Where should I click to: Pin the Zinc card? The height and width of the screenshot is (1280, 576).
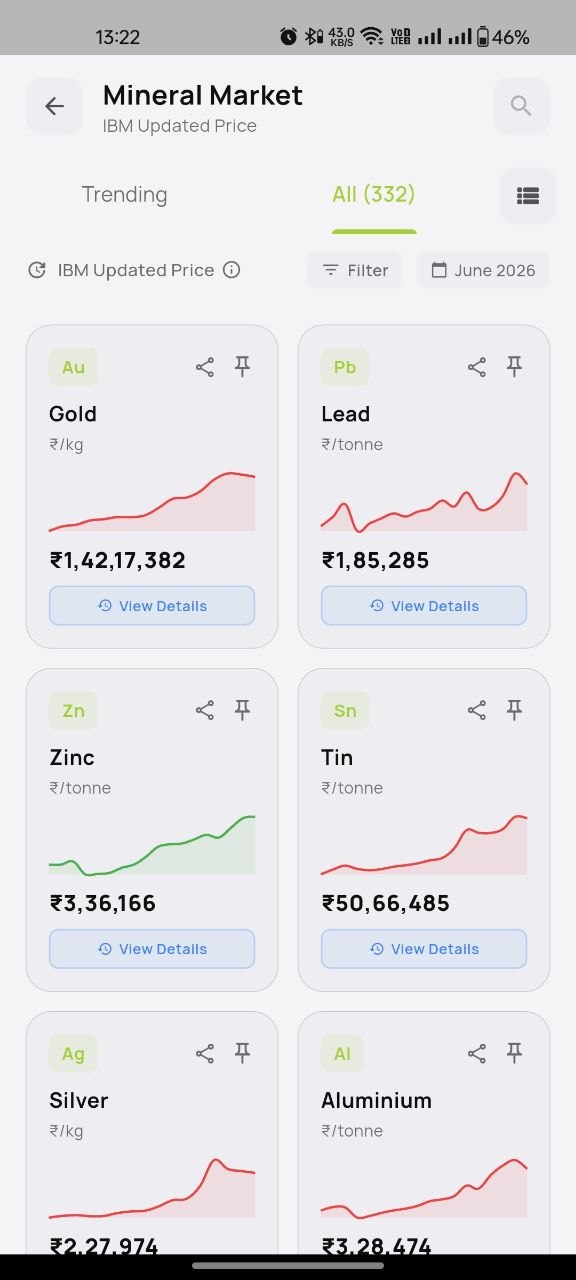tap(242, 709)
